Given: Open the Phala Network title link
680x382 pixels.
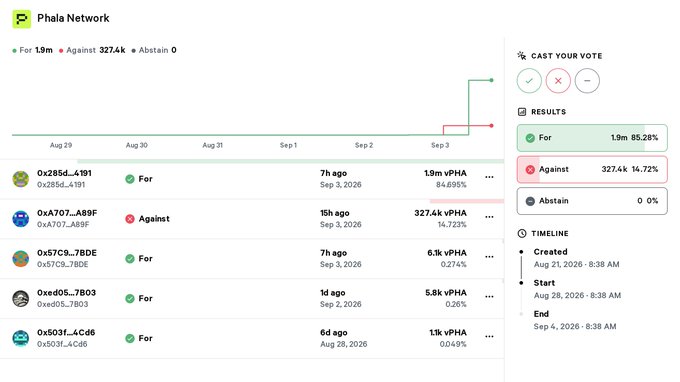Looking at the screenshot, I should pos(73,18).
